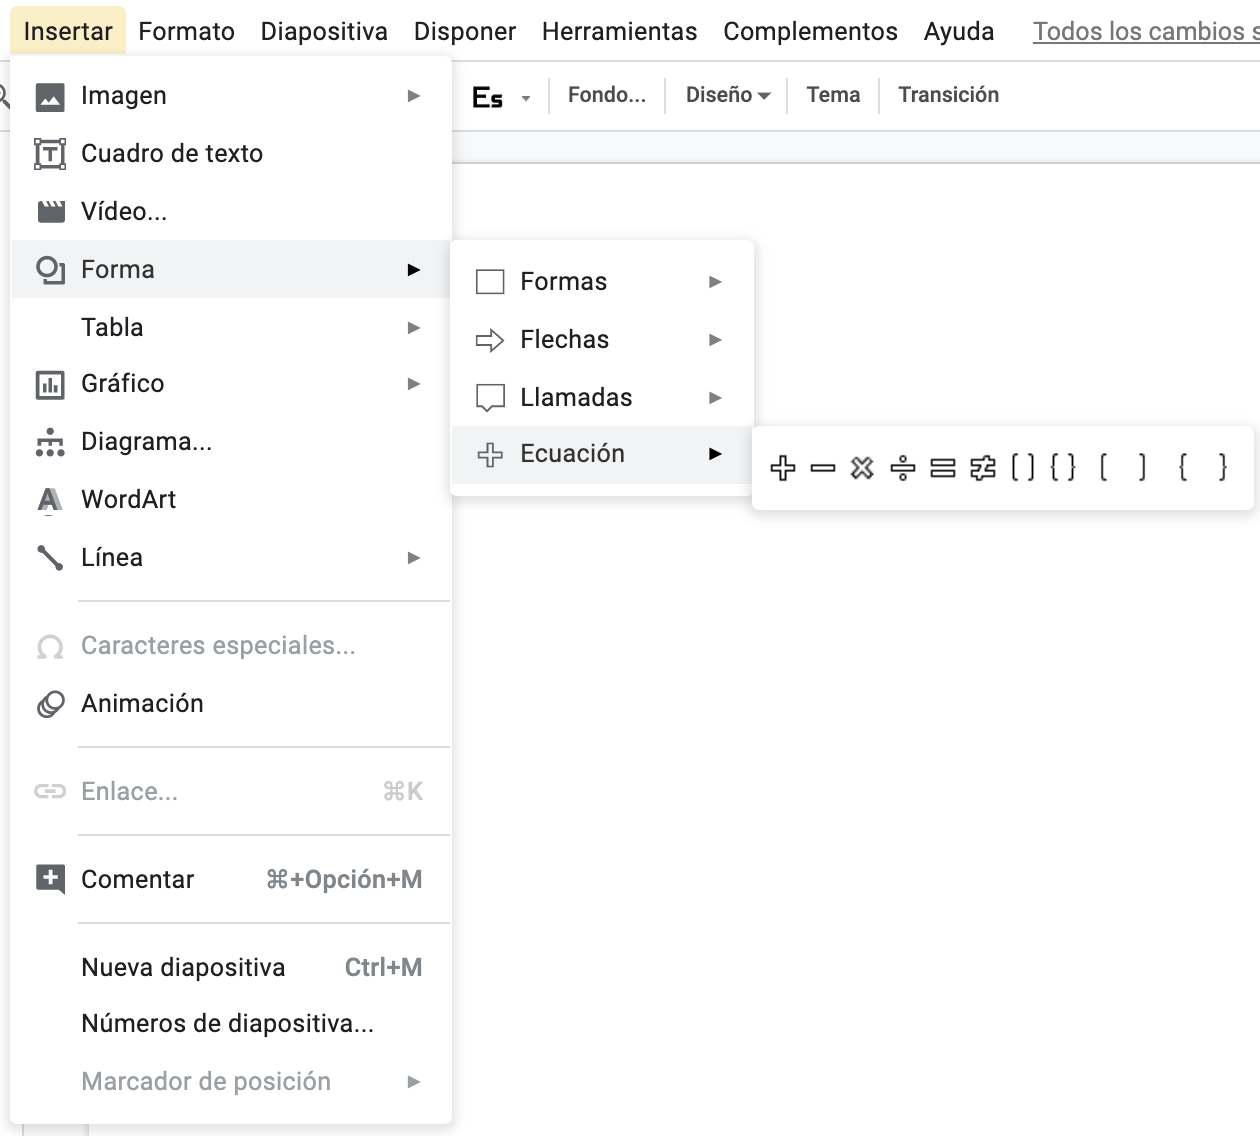Insert the plus sign equation shape
Image resolution: width=1260 pixels, height=1136 pixels.
click(783, 467)
